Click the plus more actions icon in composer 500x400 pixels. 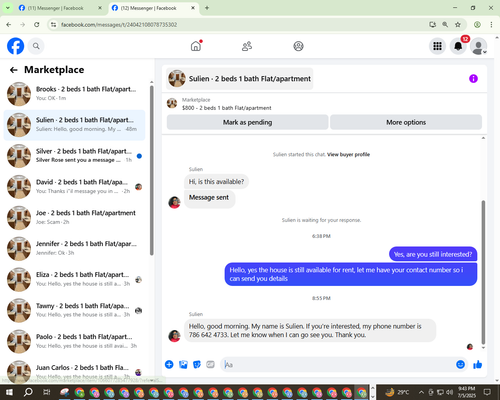[x=169, y=364]
